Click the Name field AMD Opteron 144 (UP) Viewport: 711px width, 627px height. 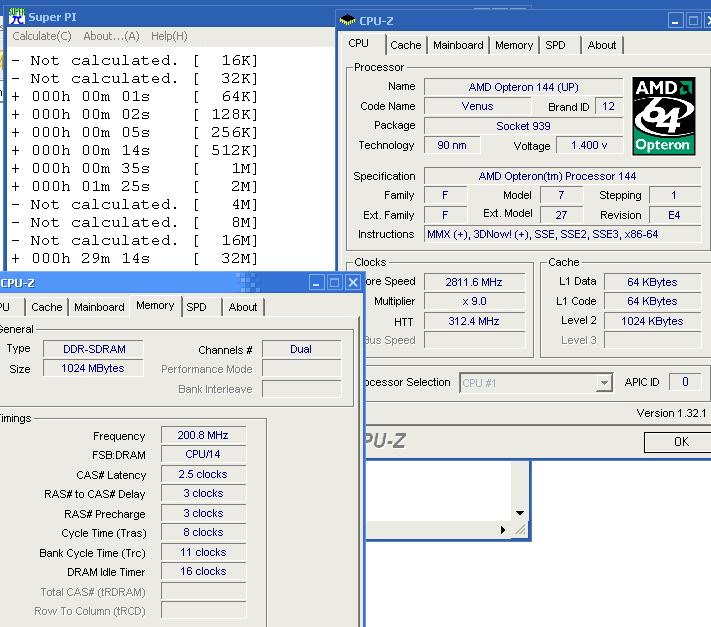[x=523, y=87]
